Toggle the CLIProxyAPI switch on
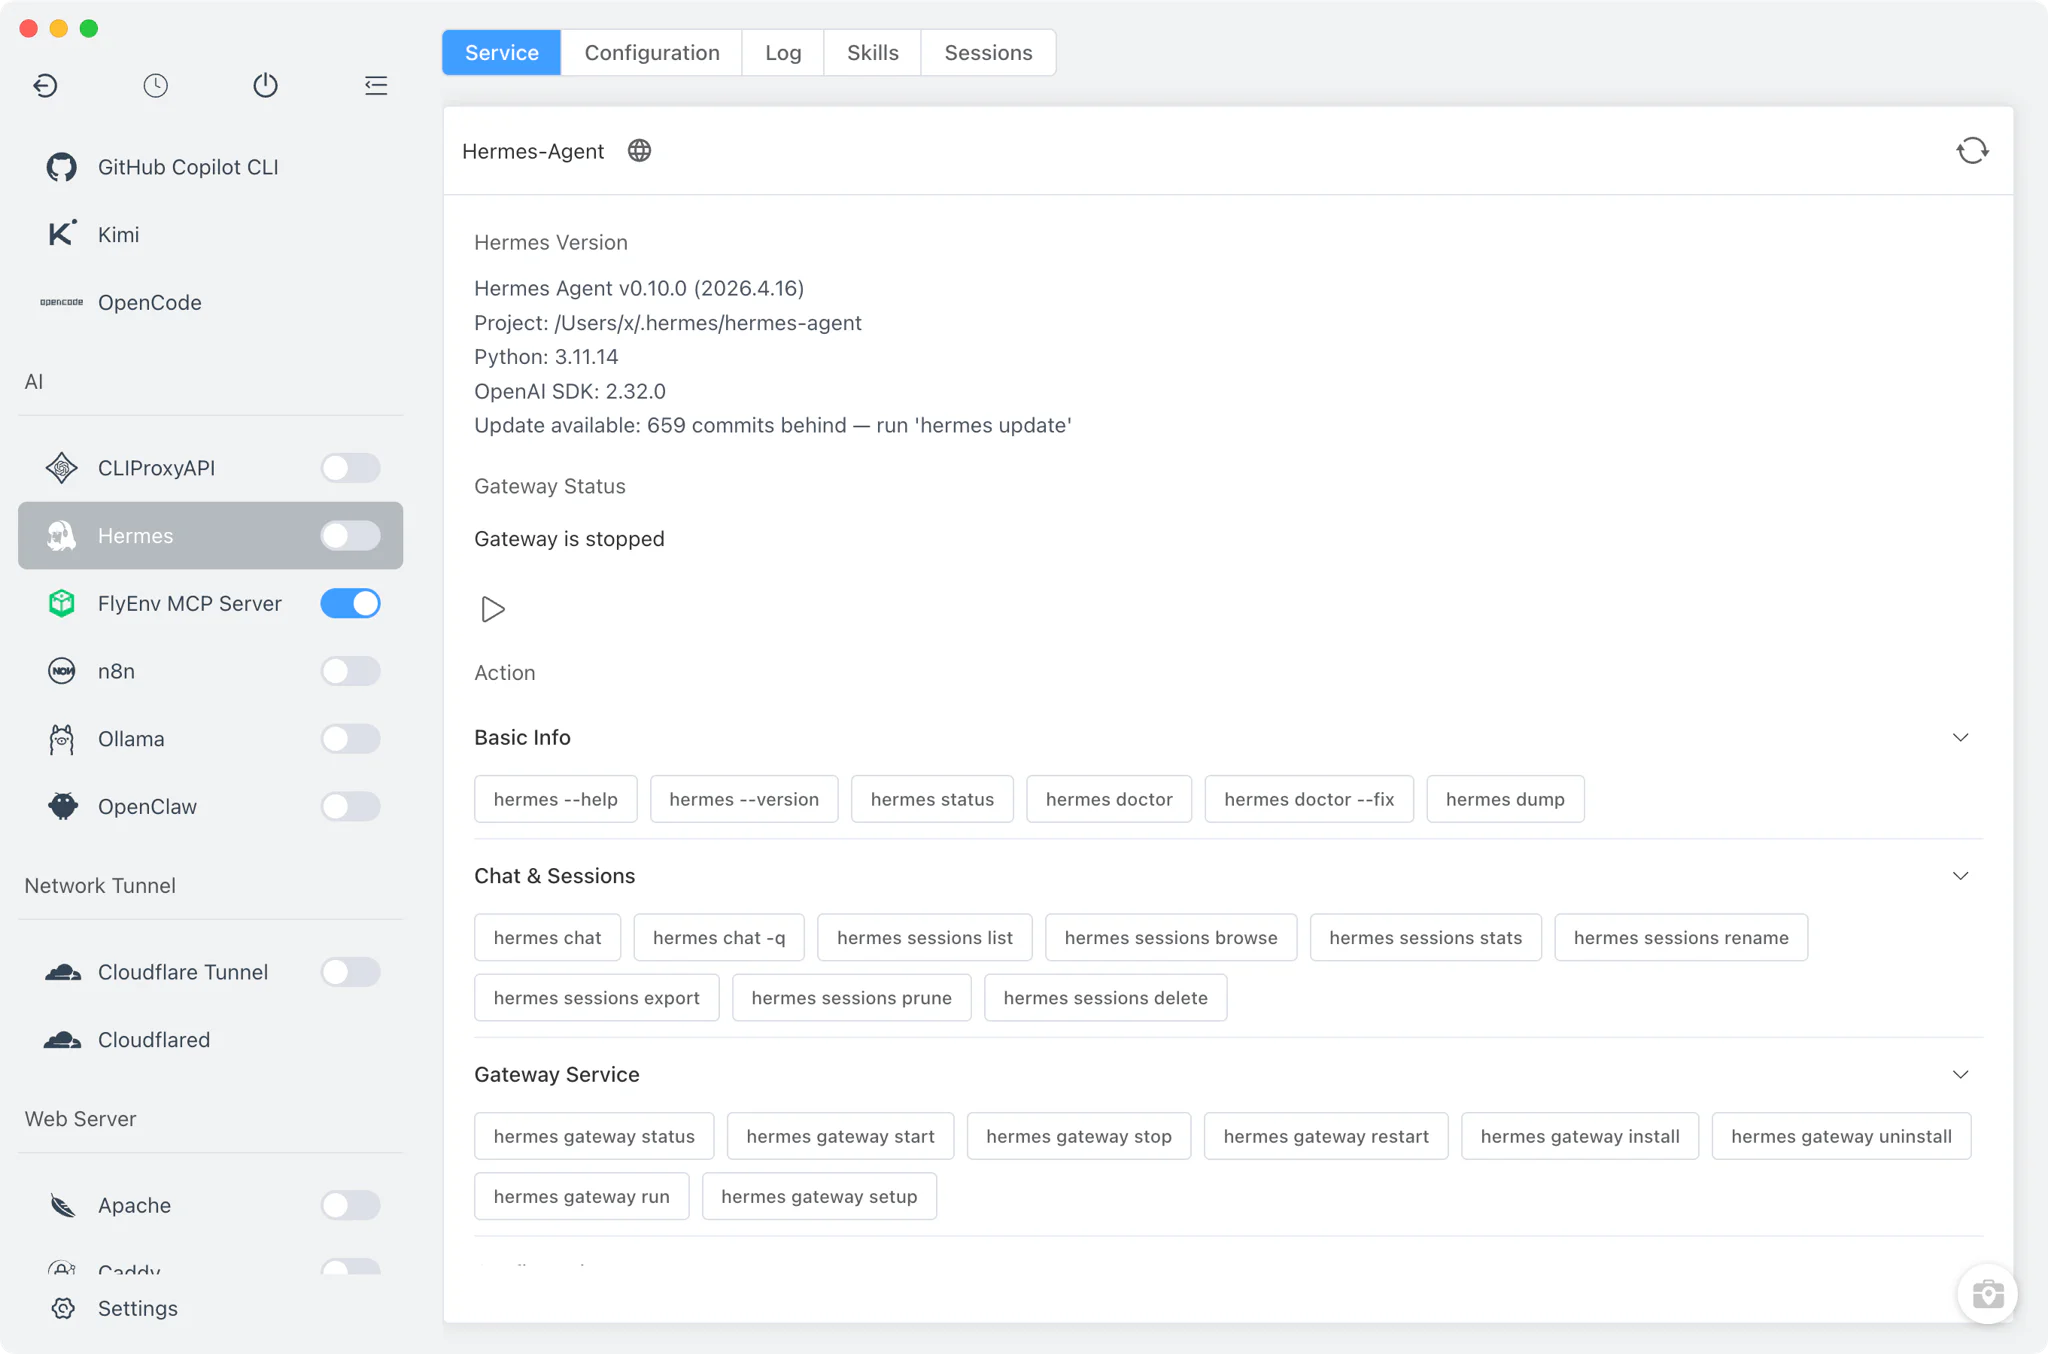This screenshot has height=1354, width=2048. click(x=350, y=468)
